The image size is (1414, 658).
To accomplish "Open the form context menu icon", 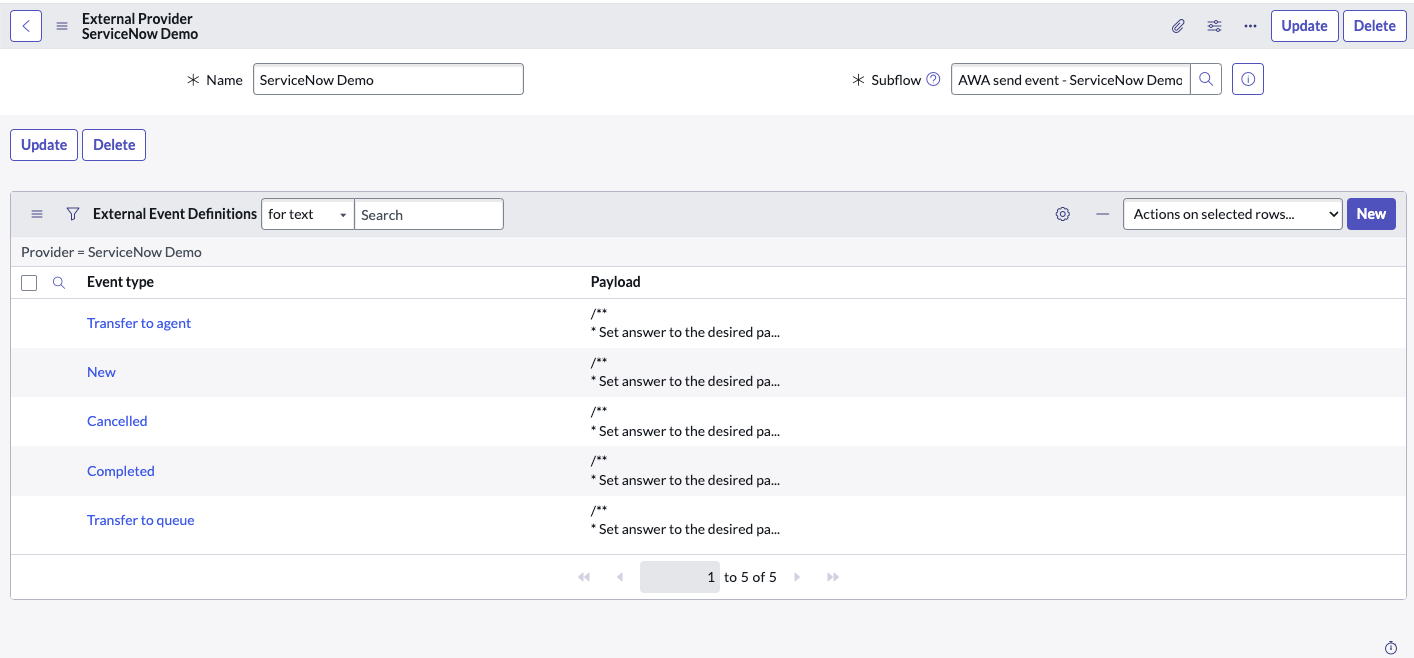I will pos(62,26).
